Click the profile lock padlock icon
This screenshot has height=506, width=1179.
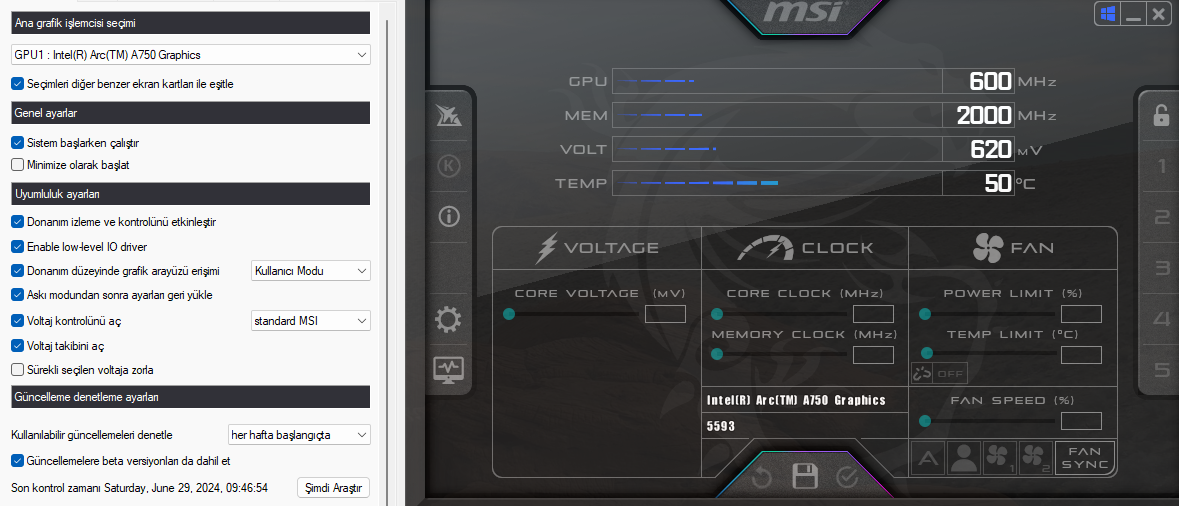pos(1162,115)
